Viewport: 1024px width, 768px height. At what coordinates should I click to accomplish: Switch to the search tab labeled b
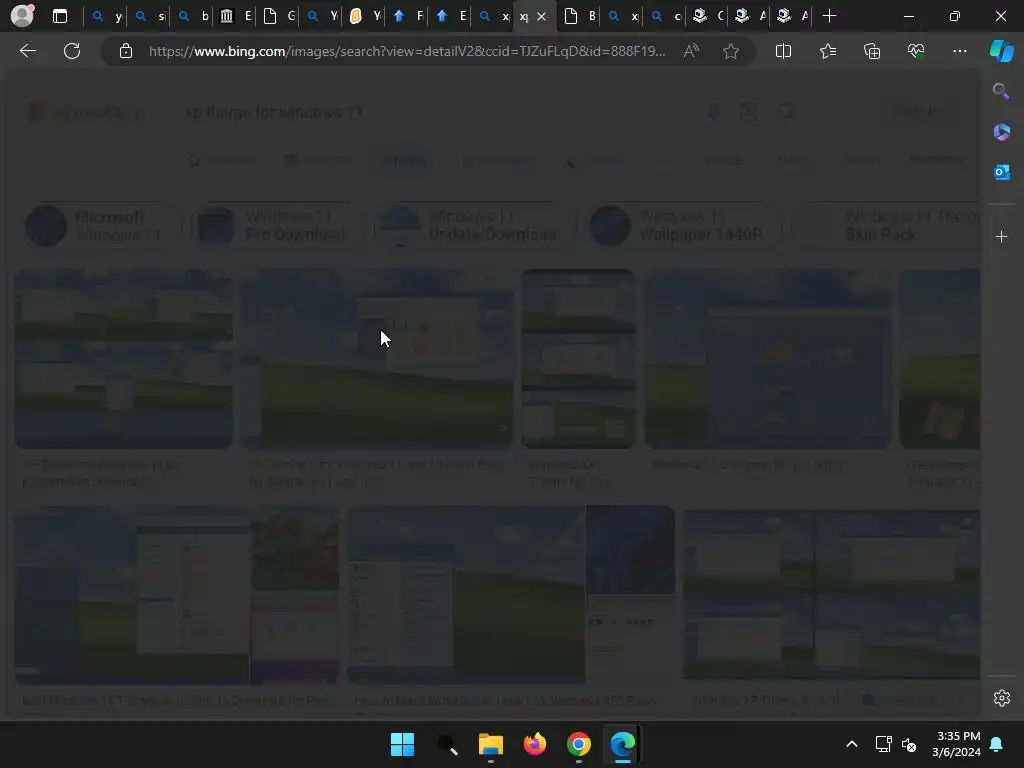point(193,16)
